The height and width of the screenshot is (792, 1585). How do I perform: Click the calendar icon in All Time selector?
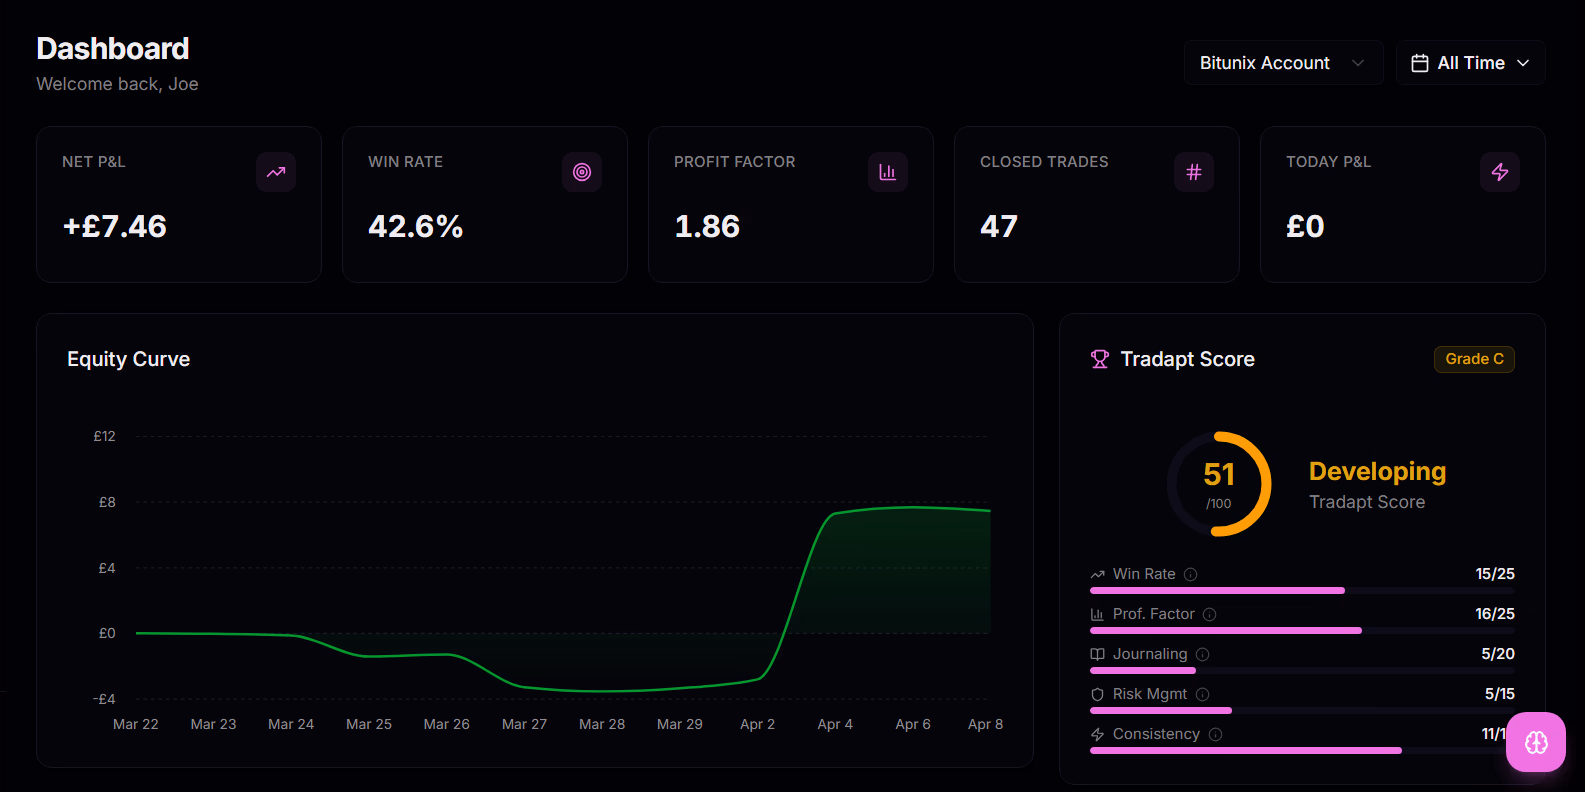tap(1420, 63)
